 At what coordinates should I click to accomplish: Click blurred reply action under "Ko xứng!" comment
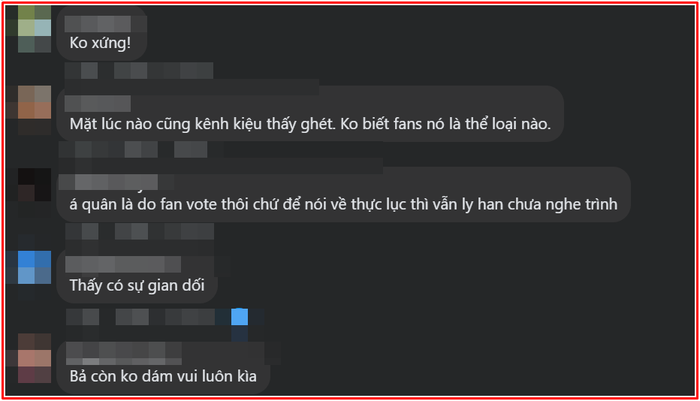[164, 71]
